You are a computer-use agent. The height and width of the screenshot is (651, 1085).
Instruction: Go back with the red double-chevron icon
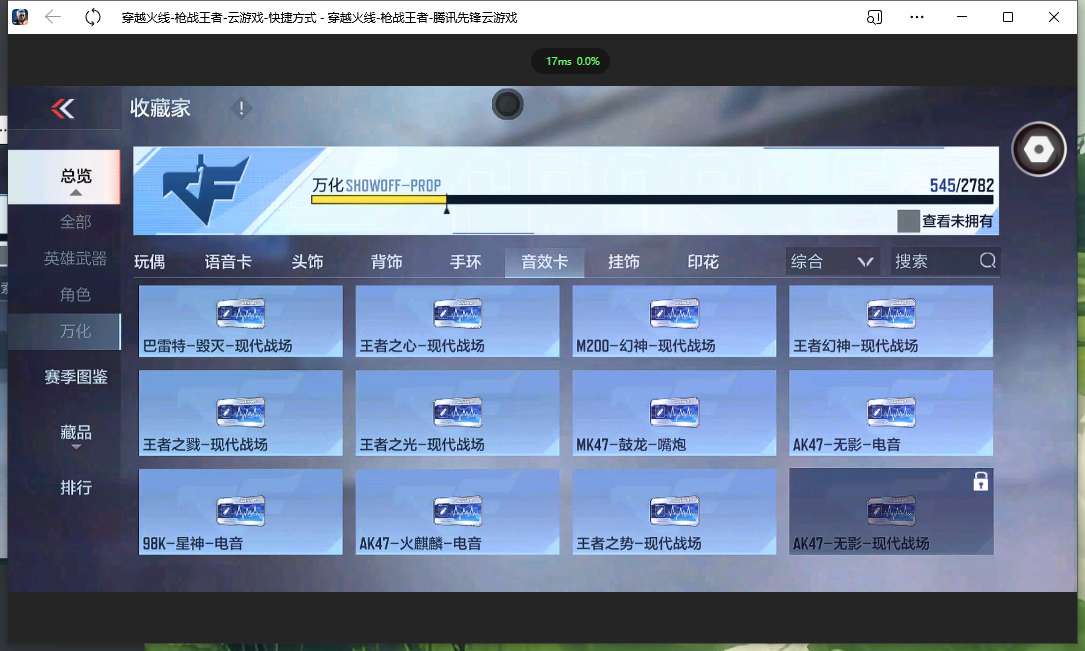[x=62, y=109]
